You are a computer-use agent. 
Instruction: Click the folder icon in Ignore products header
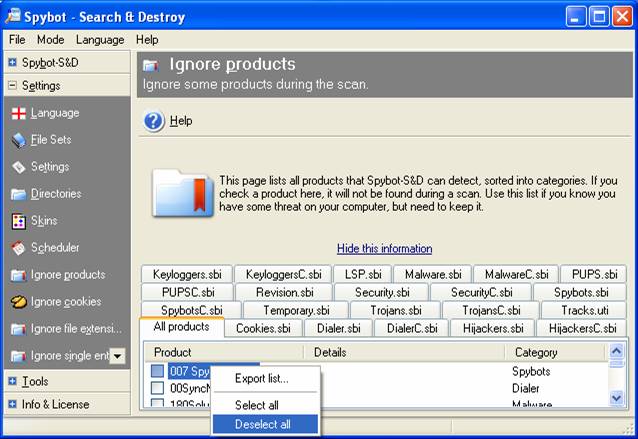click(151, 65)
